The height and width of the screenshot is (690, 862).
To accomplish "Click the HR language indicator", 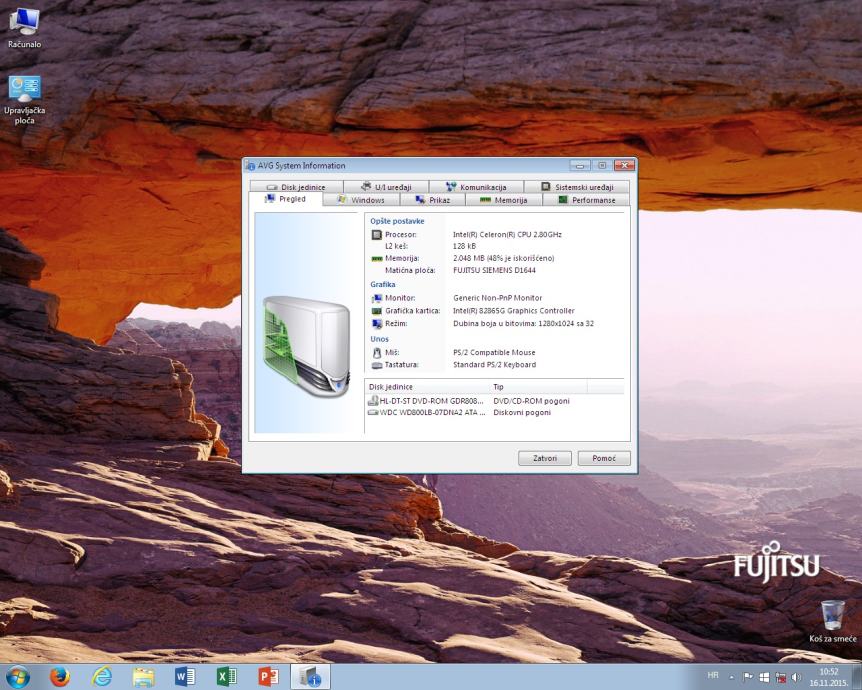I will pyautogui.click(x=712, y=675).
